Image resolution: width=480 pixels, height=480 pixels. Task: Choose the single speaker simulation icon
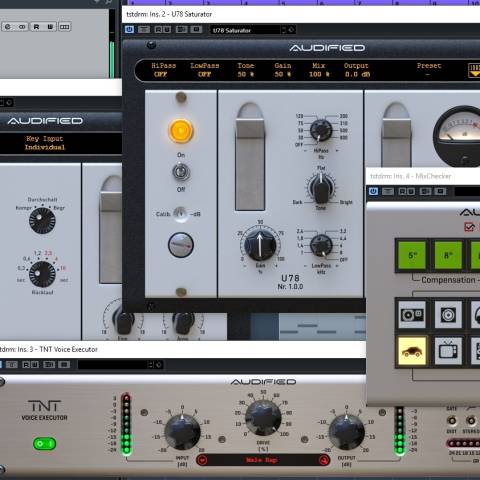coord(448,315)
